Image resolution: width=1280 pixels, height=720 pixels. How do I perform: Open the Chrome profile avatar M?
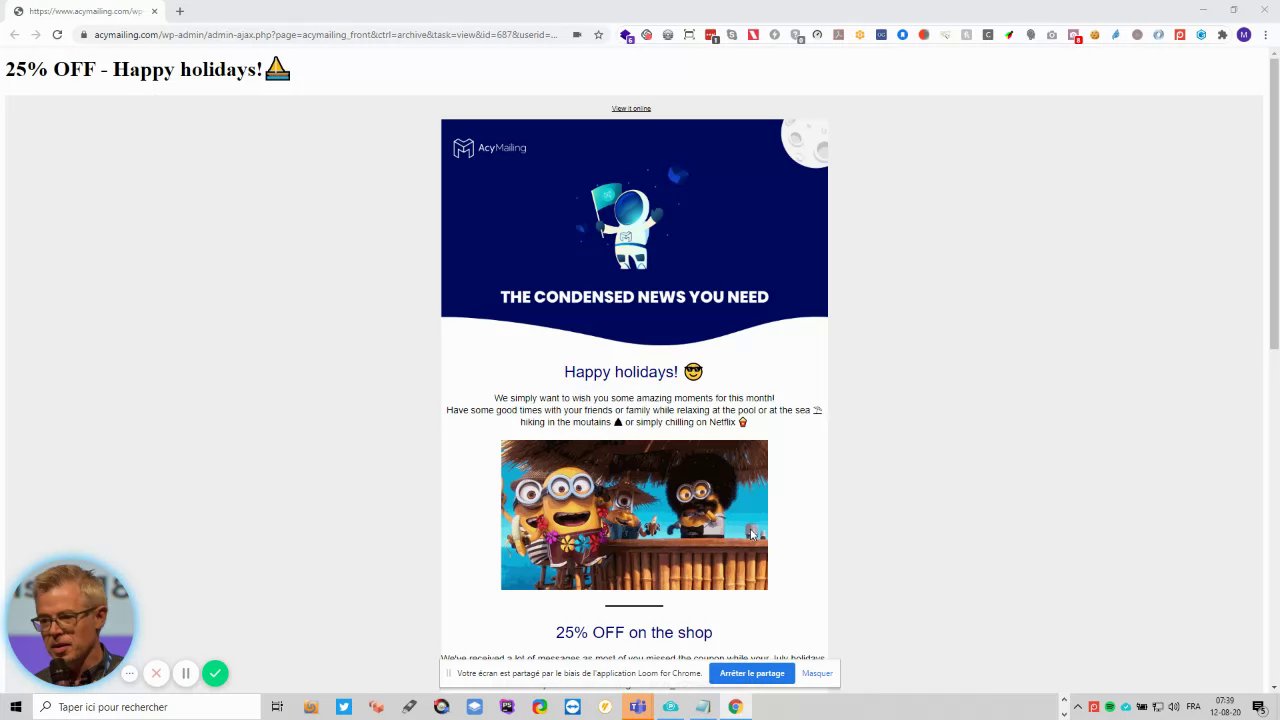tap(1244, 35)
